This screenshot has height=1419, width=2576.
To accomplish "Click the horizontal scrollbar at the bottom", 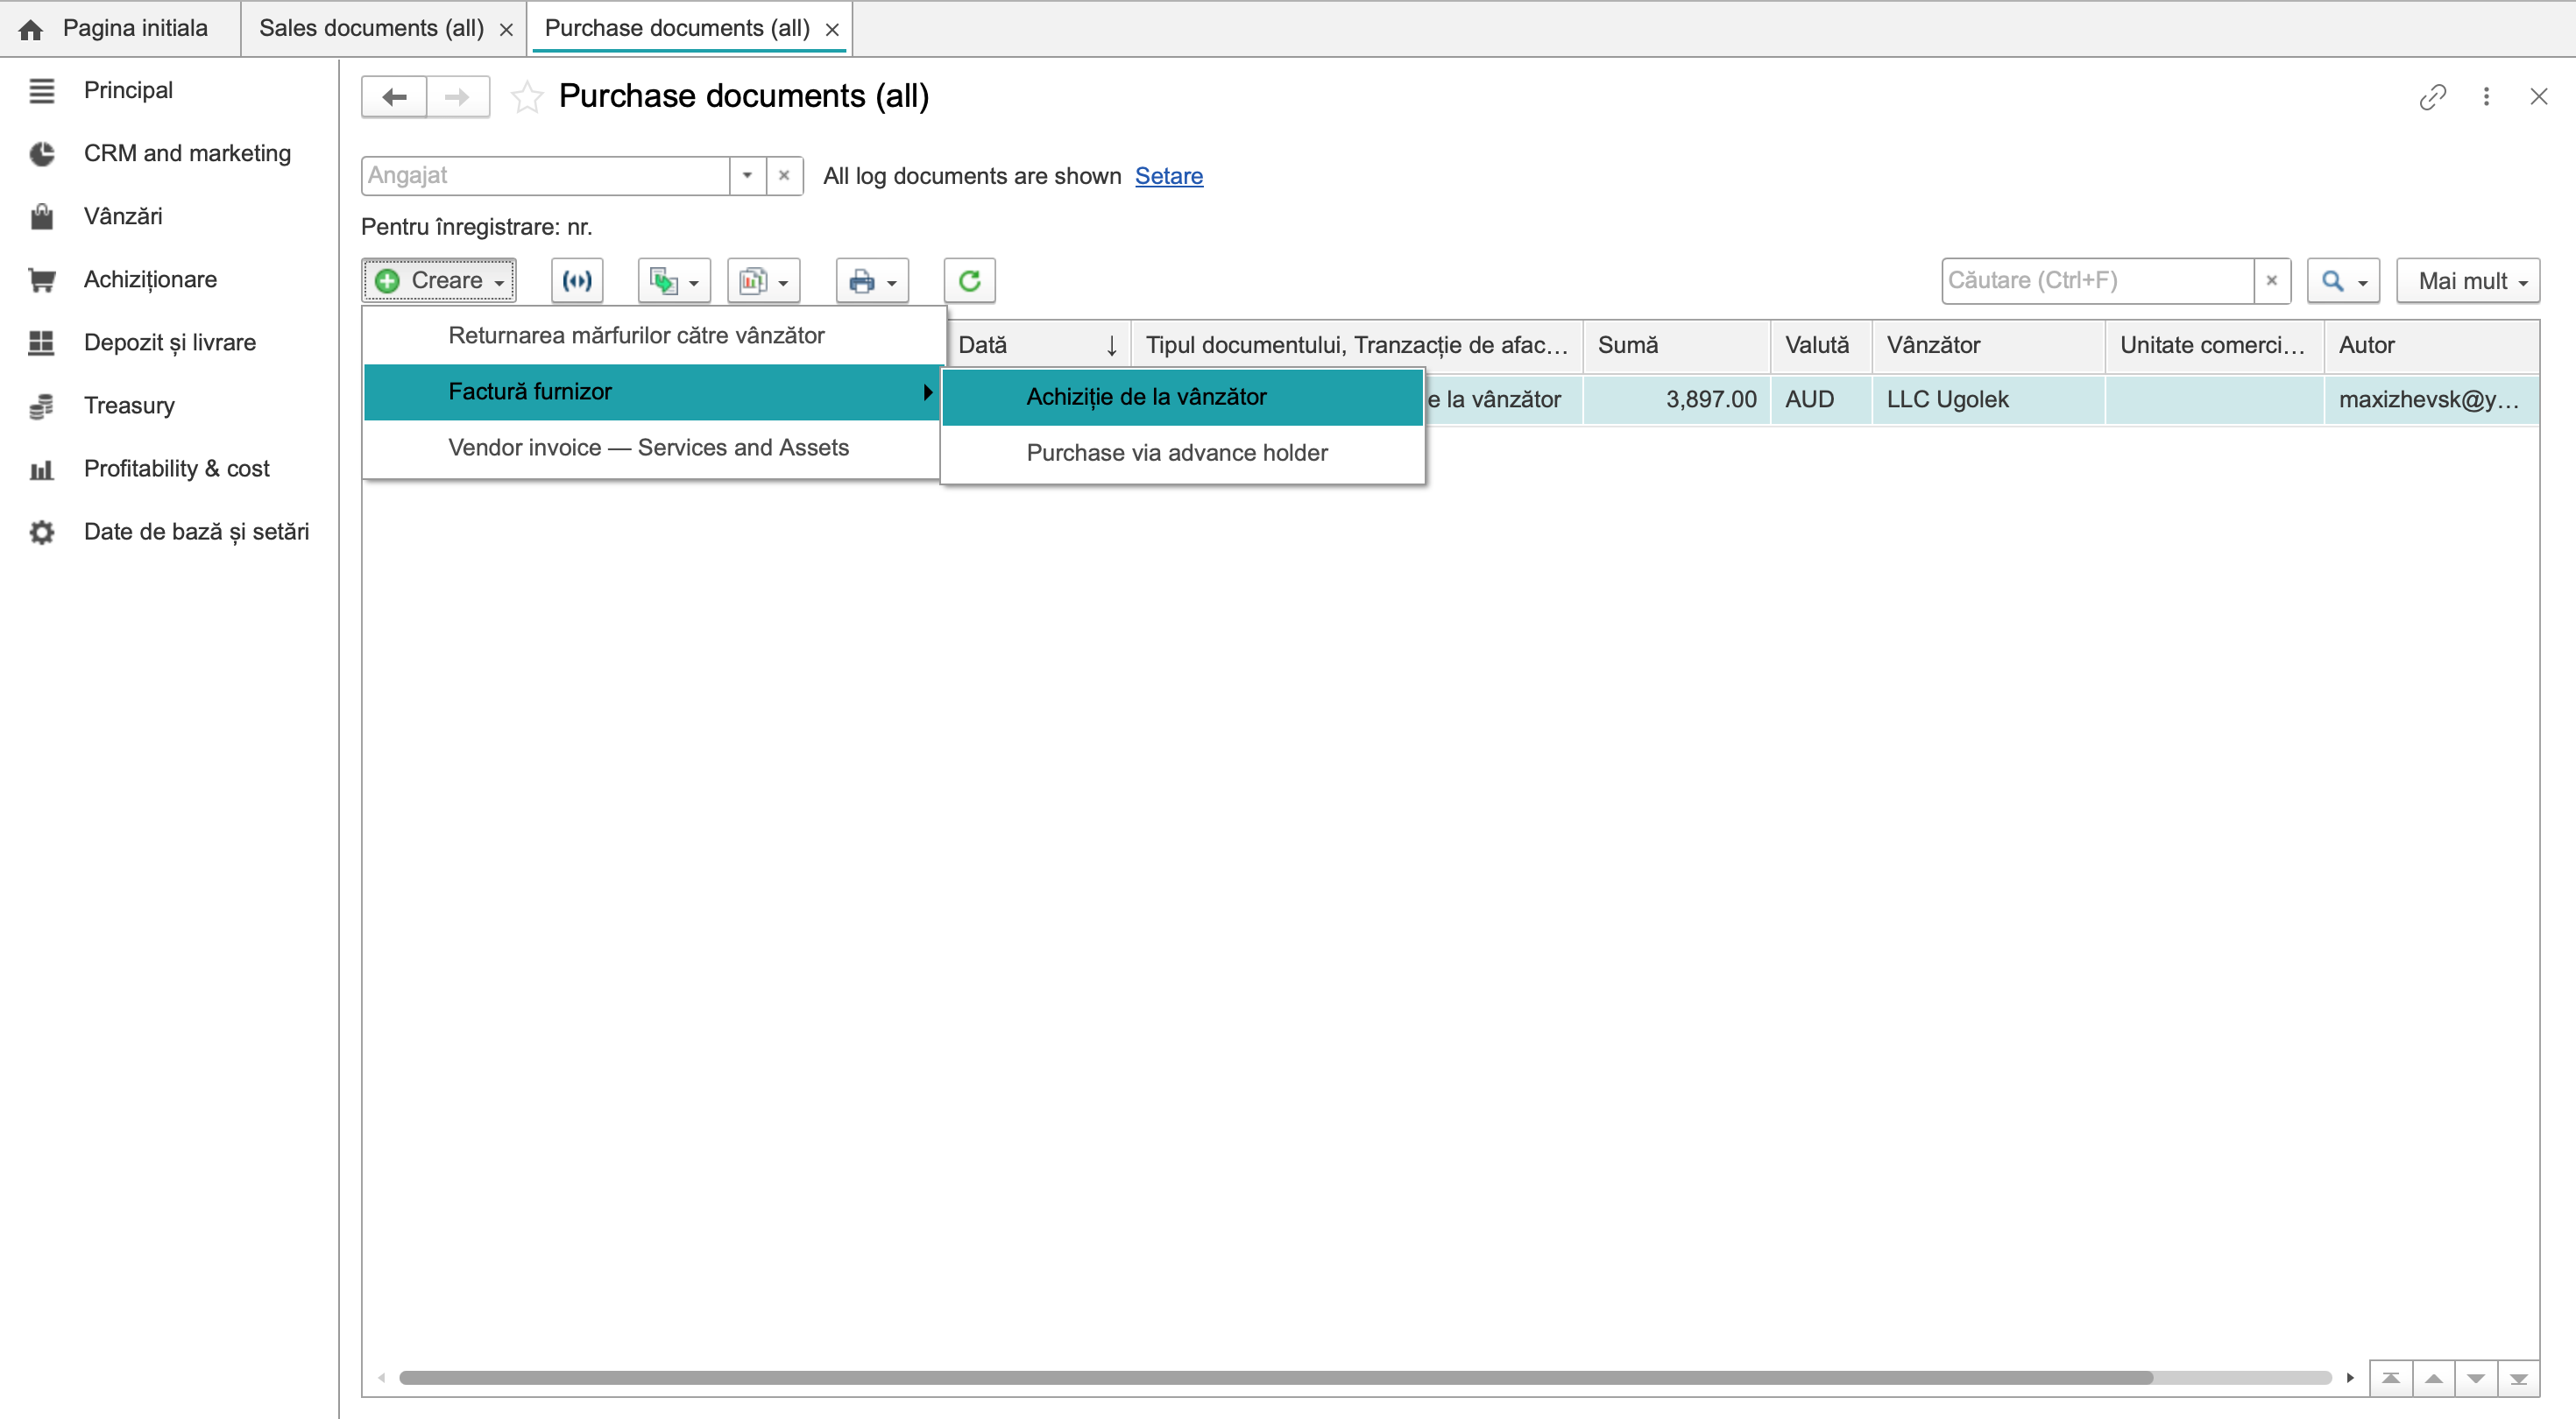I will pos(1275,1378).
